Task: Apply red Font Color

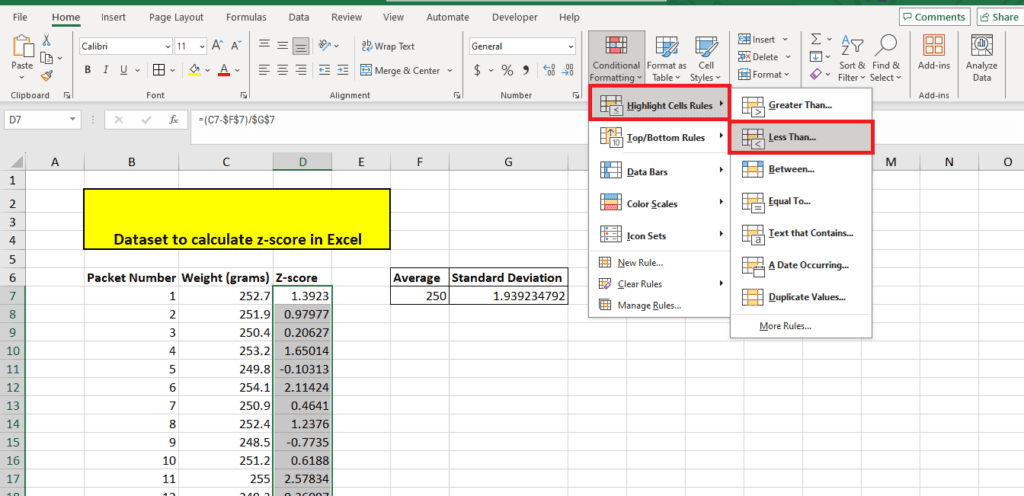Action: [x=224, y=70]
